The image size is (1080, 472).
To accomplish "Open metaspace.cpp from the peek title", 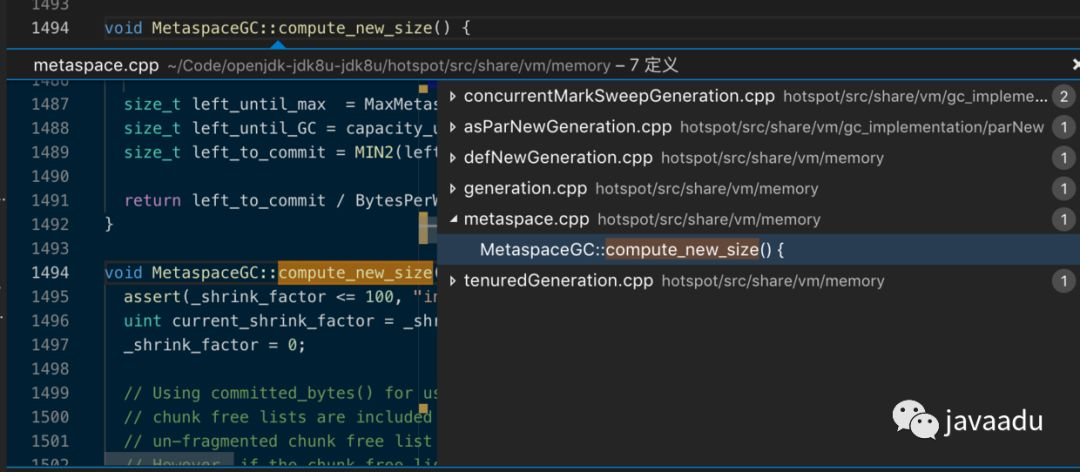I will 95,66.
